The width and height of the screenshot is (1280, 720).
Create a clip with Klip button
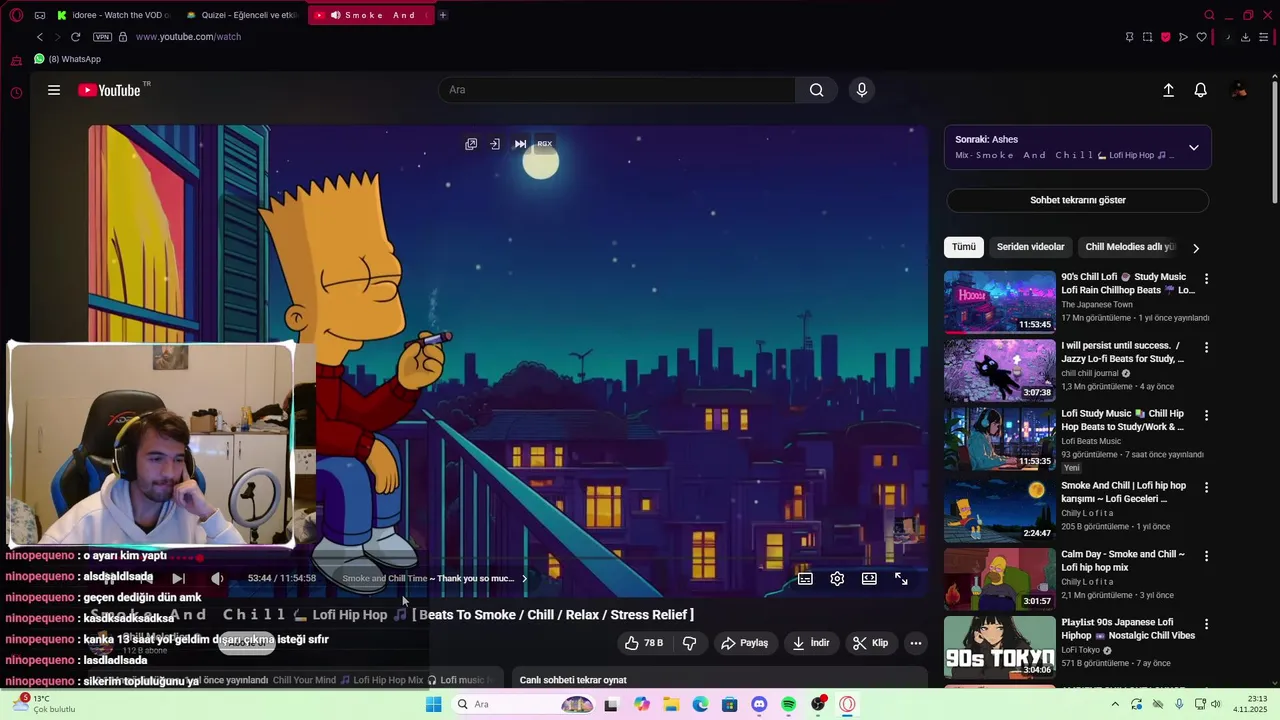[870, 643]
